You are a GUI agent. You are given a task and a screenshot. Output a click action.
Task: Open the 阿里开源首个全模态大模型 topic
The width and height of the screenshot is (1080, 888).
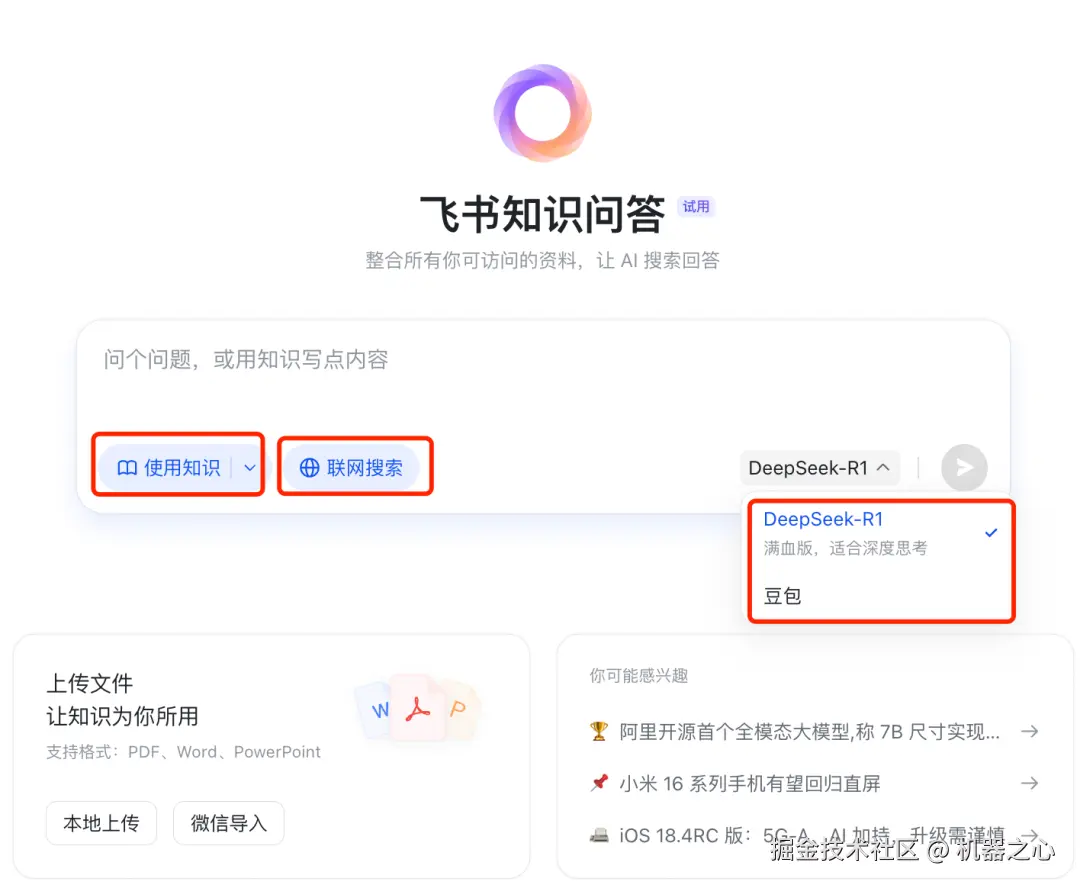(x=814, y=731)
